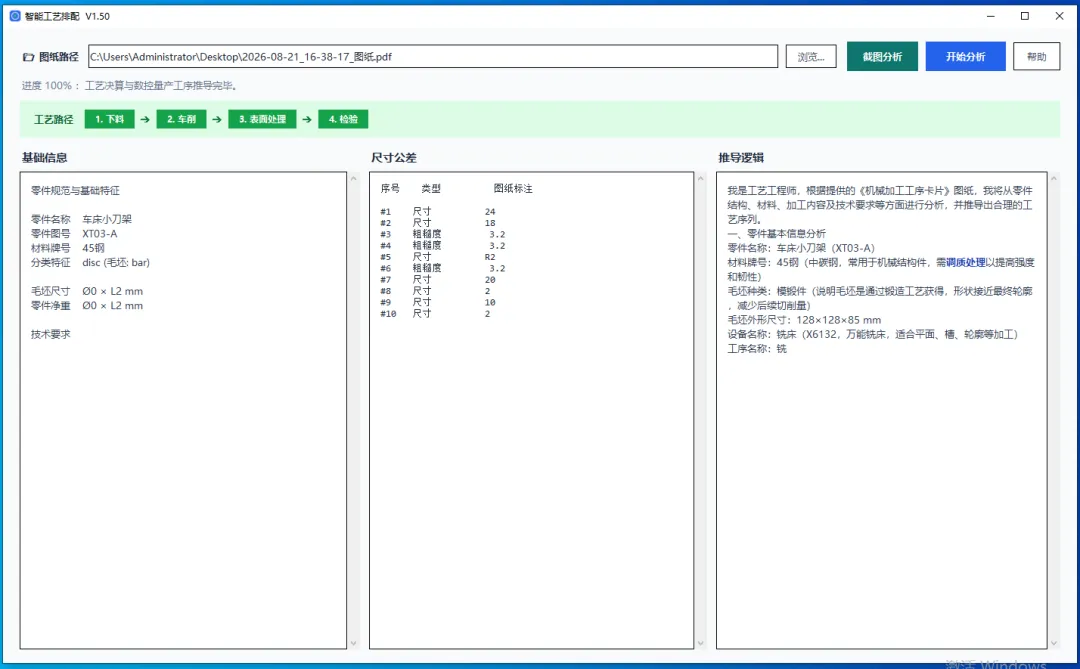Viewport: 1080px width, 669px height.
Task: Select process step 4. 检验
Action: pyautogui.click(x=343, y=119)
